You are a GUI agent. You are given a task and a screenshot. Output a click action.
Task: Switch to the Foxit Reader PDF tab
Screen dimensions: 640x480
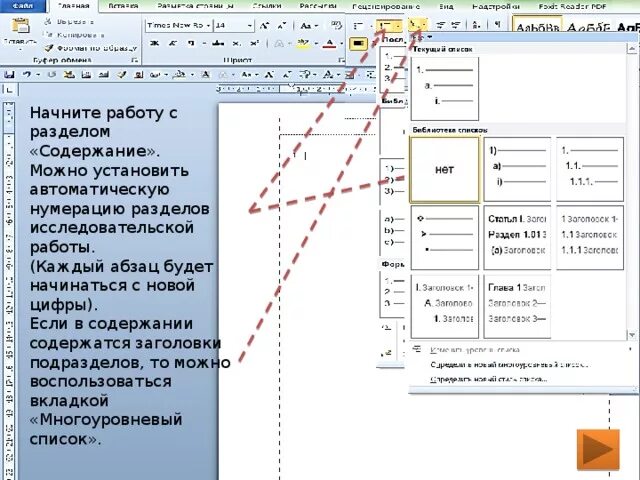572,6
